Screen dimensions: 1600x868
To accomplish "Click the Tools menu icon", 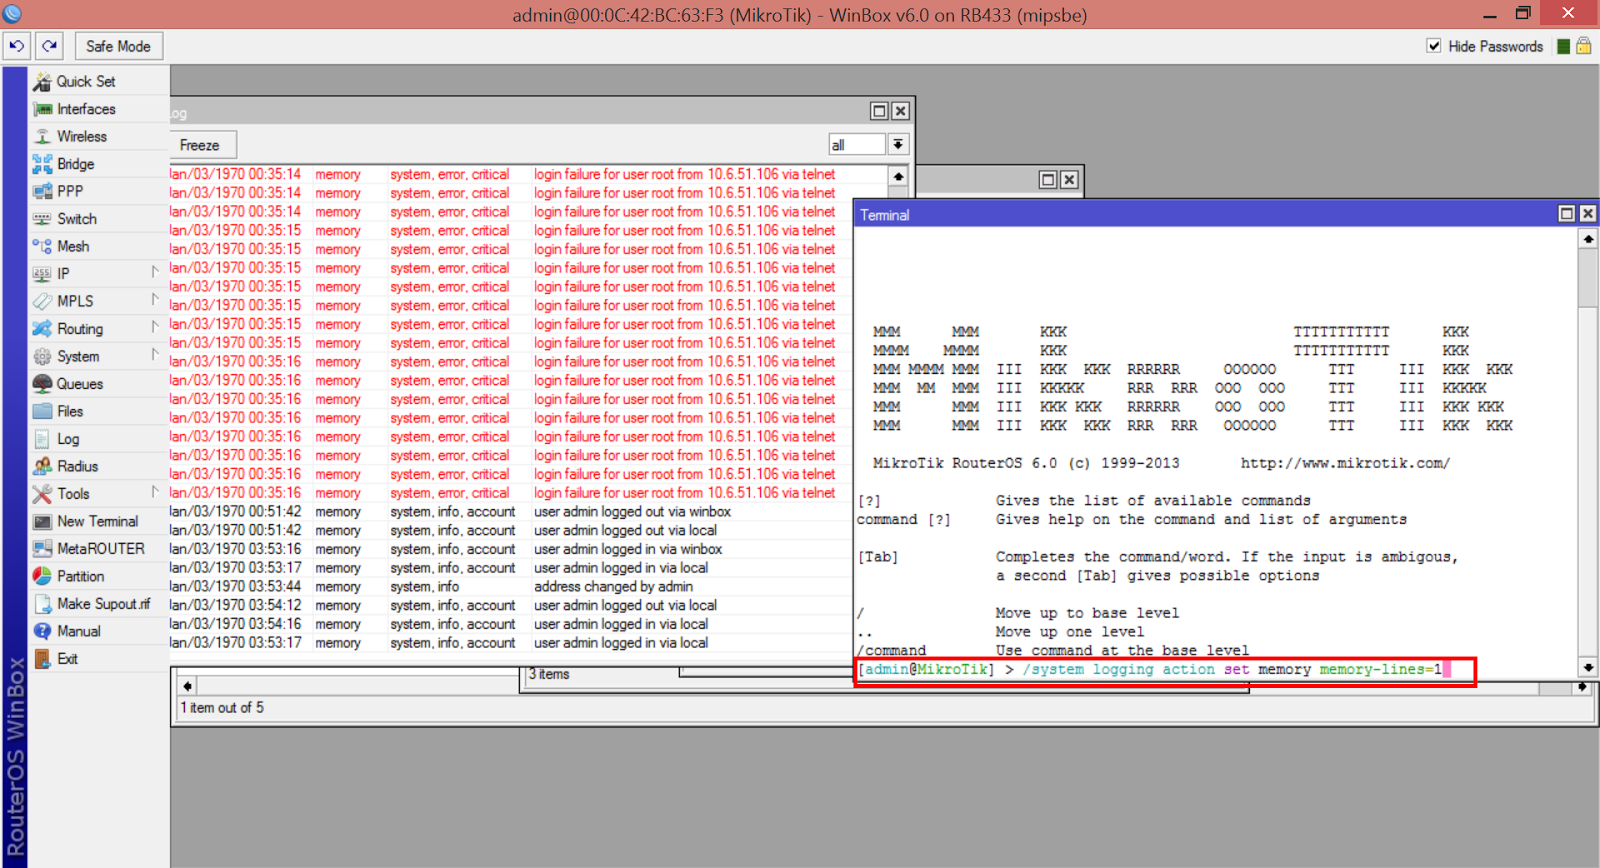I will click(x=42, y=494).
